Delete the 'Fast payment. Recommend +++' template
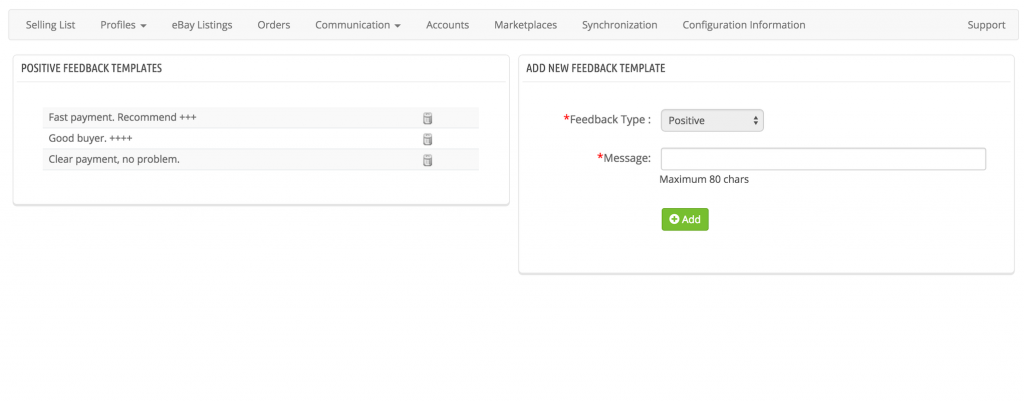The width and height of the screenshot is (1024, 401). pyautogui.click(x=428, y=118)
